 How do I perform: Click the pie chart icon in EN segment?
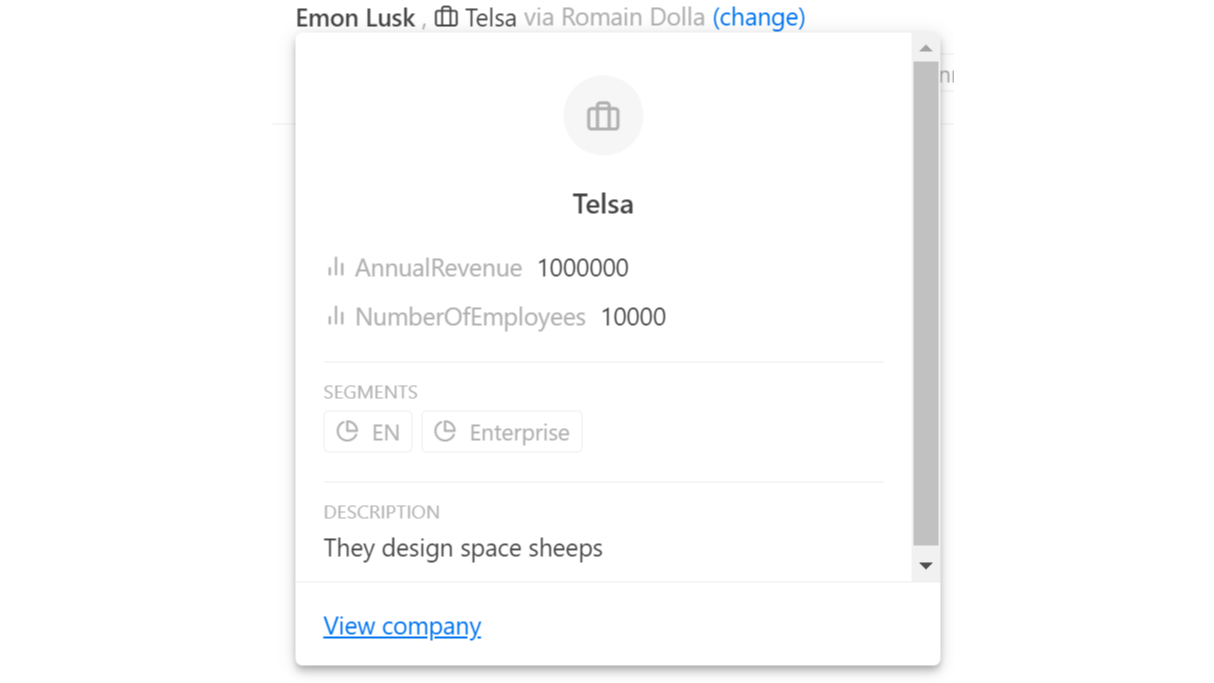347,432
